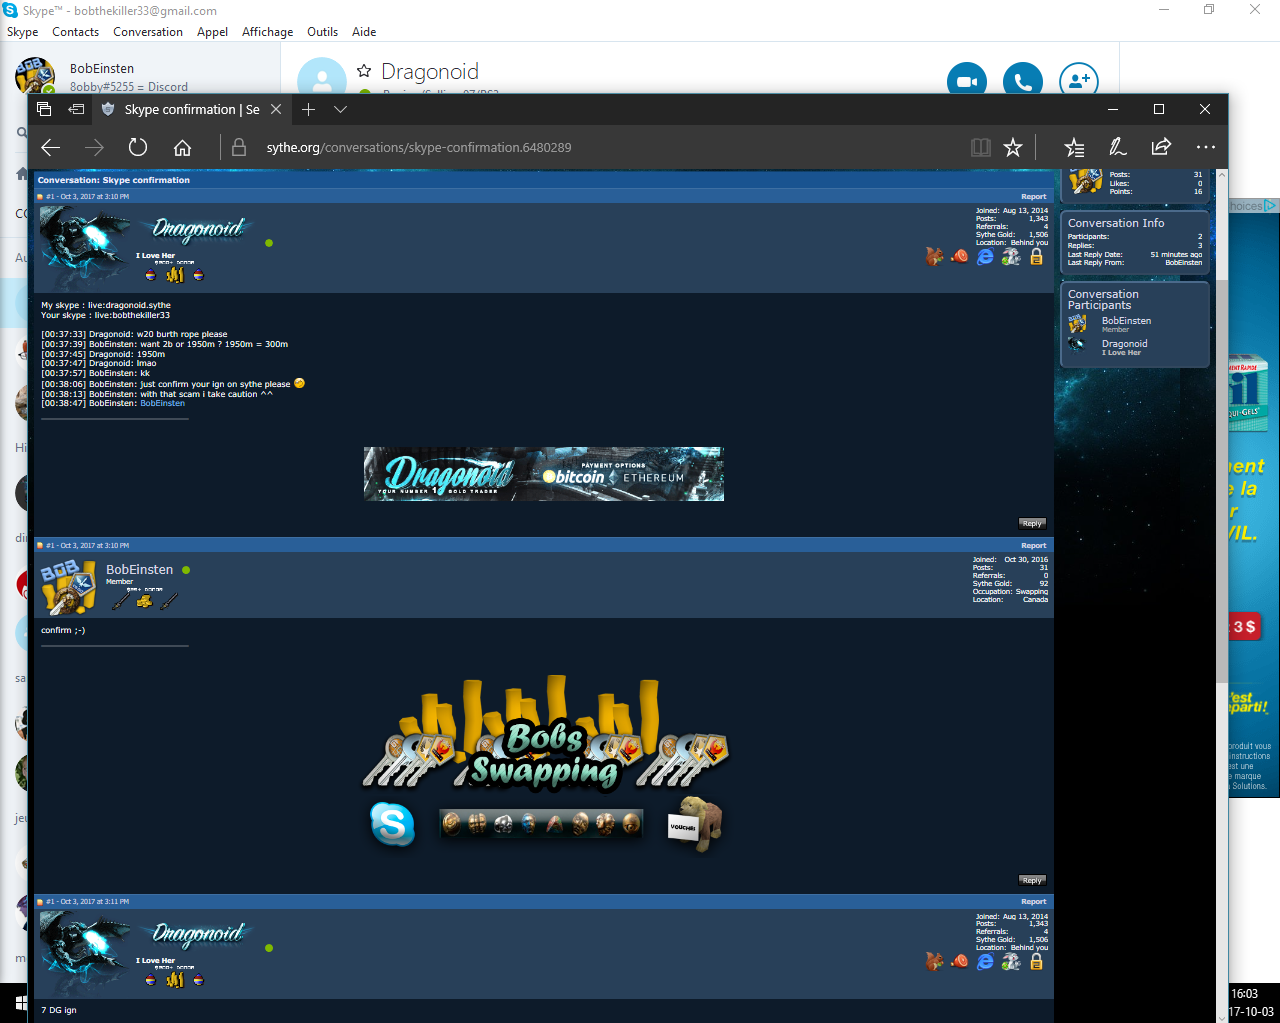The width and height of the screenshot is (1280, 1023).
Task: Click the squirrel icon in the 3:11 PM post
Action: (x=934, y=961)
